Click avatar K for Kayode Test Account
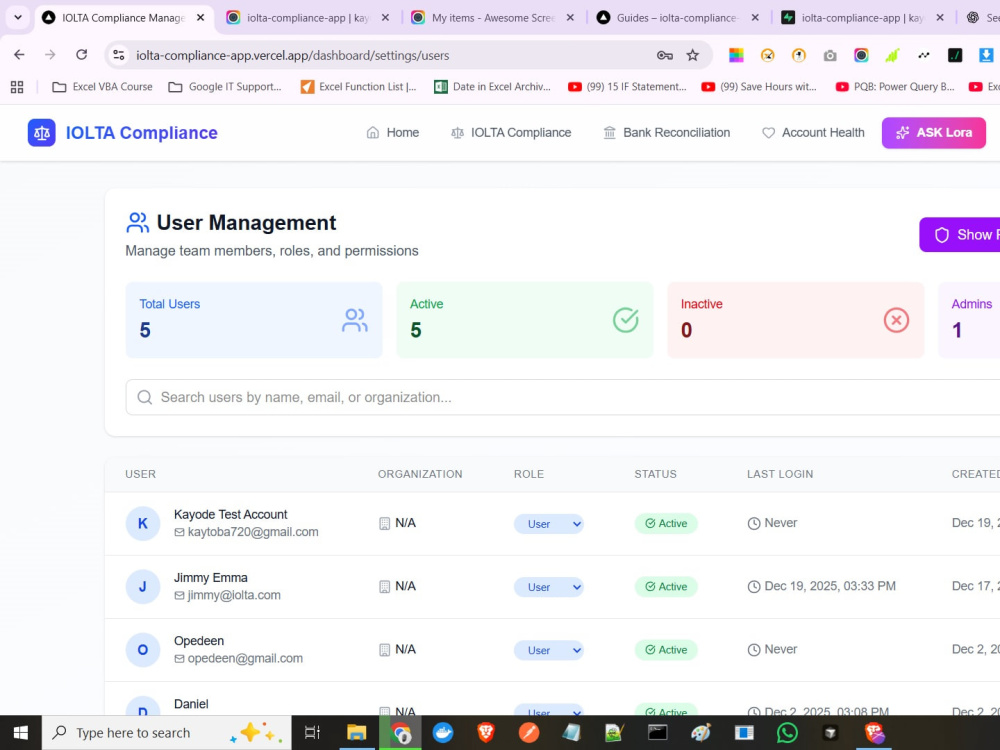Screen dimensions: 1000x750 (x=143, y=524)
